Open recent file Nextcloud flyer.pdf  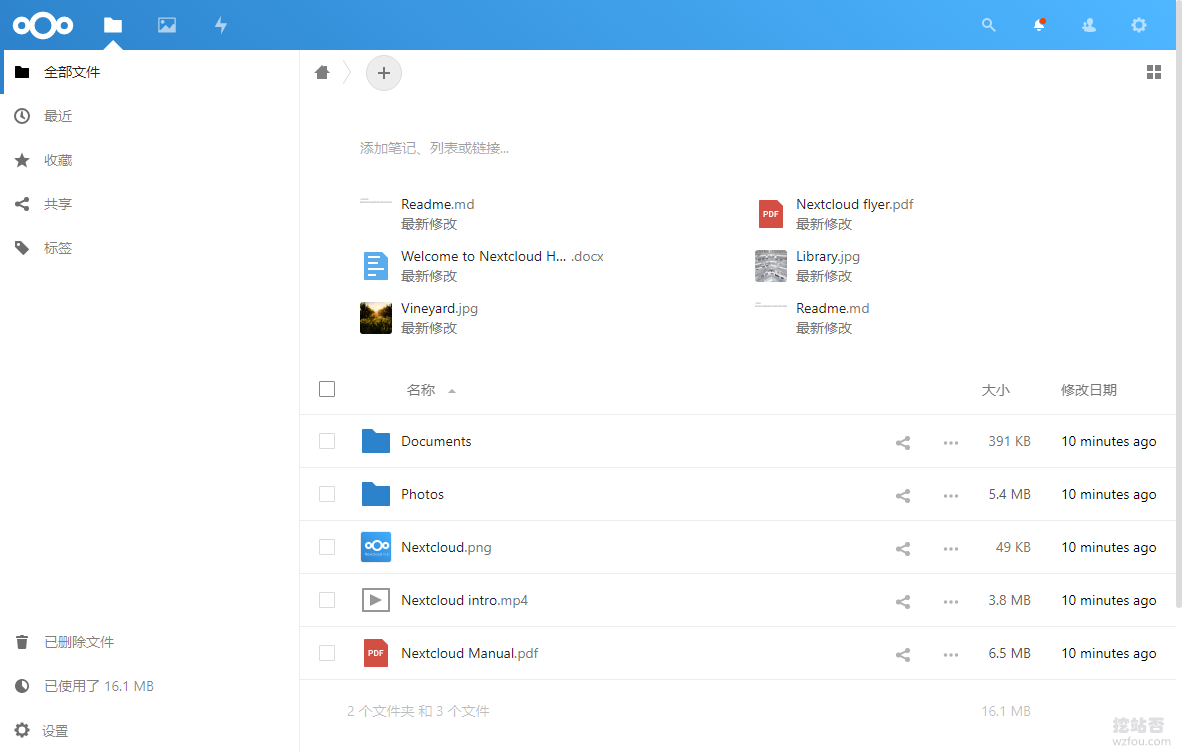[x=854, y=204]
